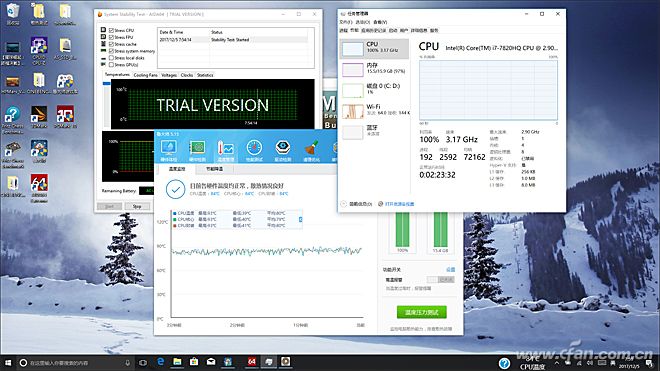Select Disk 0 (C: D:) entry
The height and width of the screenshot is (371, 660).
pos(374,90)
